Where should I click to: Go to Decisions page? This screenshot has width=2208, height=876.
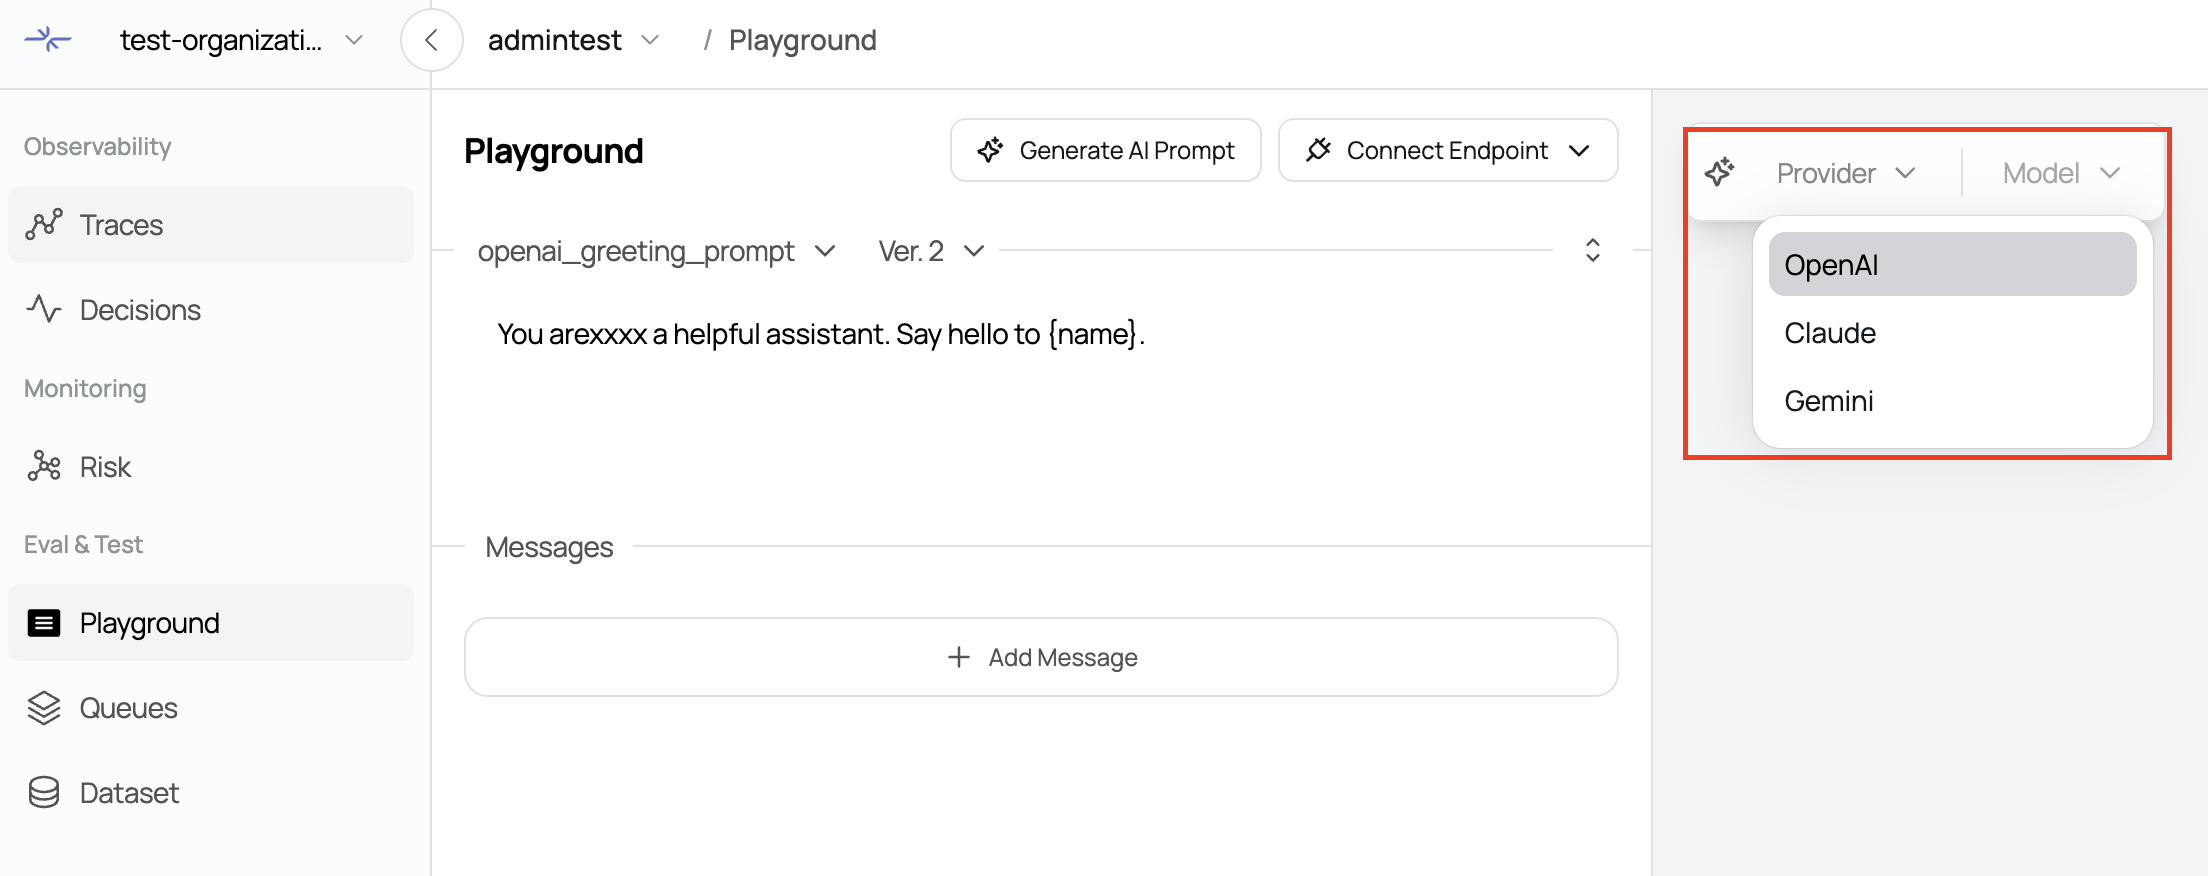pyautogui.click(x=140, y=310)
